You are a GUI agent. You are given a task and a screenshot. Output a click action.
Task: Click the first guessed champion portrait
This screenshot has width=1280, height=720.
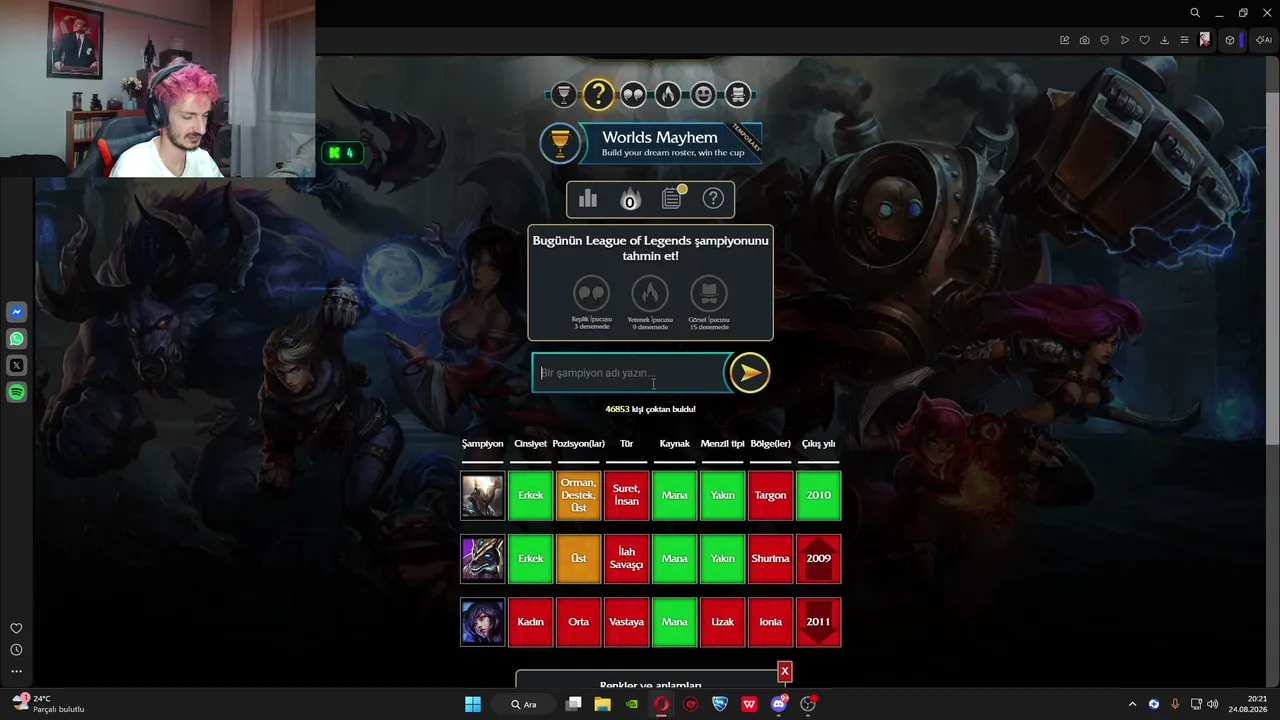[x=482, y=496]
